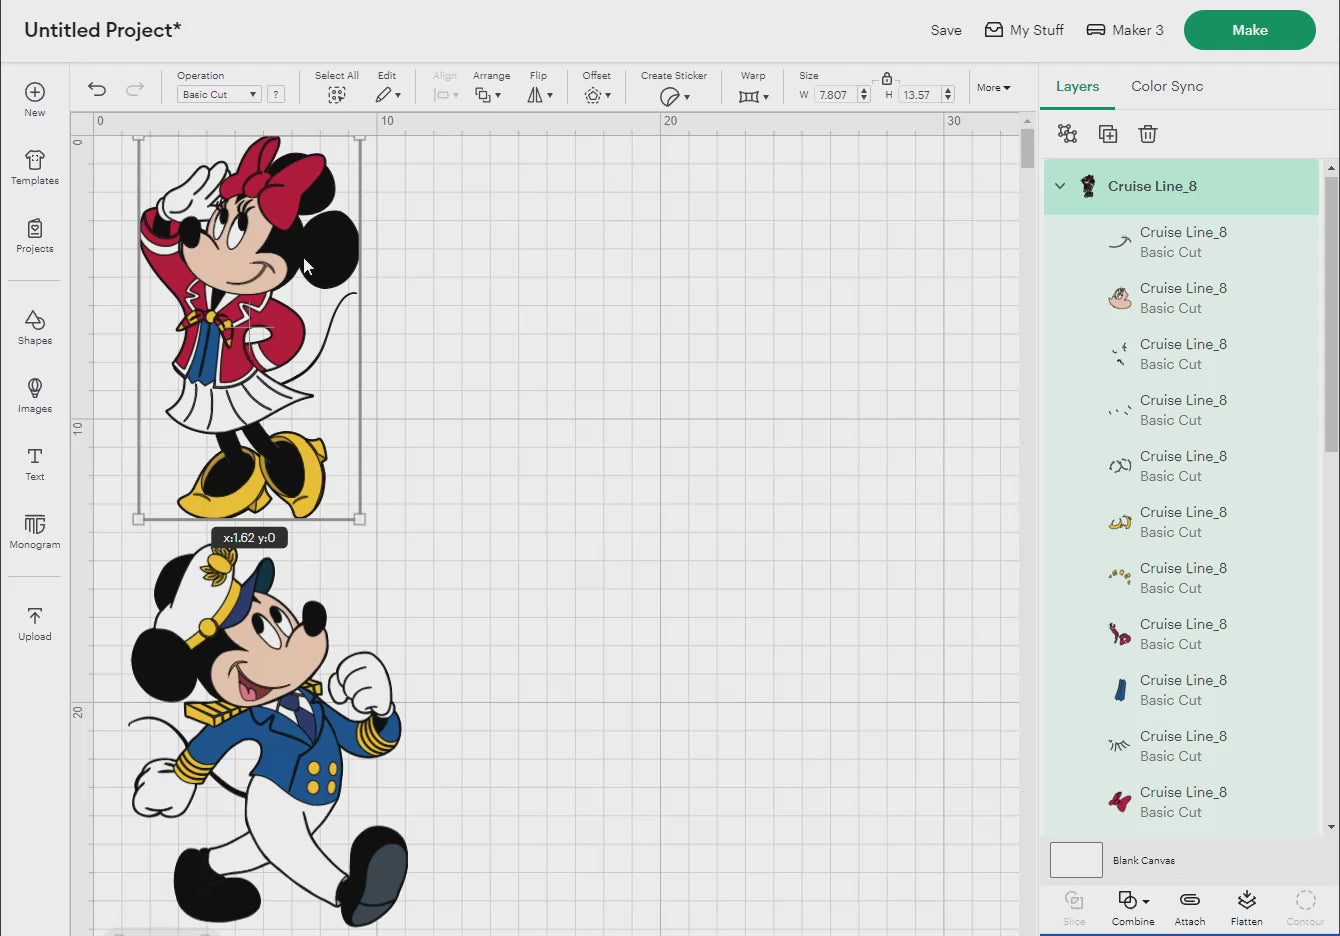Screen dimensions: 1340x936
Task: Open the Warp dropdown
Action: (x=754, y=96)
